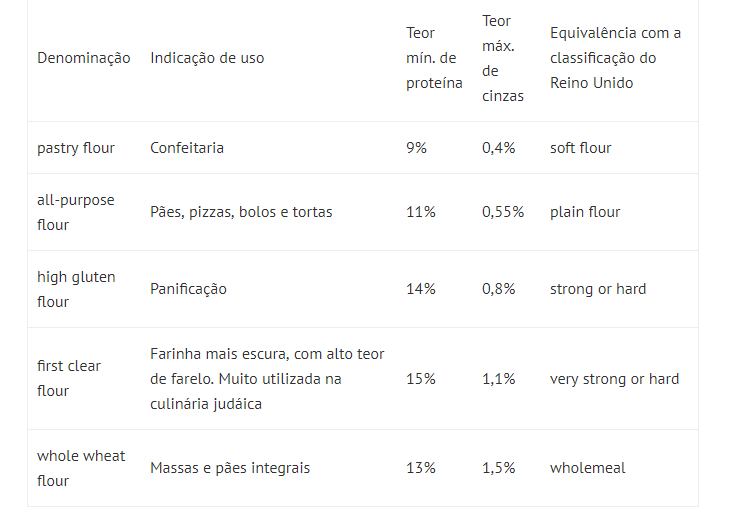Click the 'wholemeal' equivalence cell
Screen dimensions: 738x514
coord(587,468)
